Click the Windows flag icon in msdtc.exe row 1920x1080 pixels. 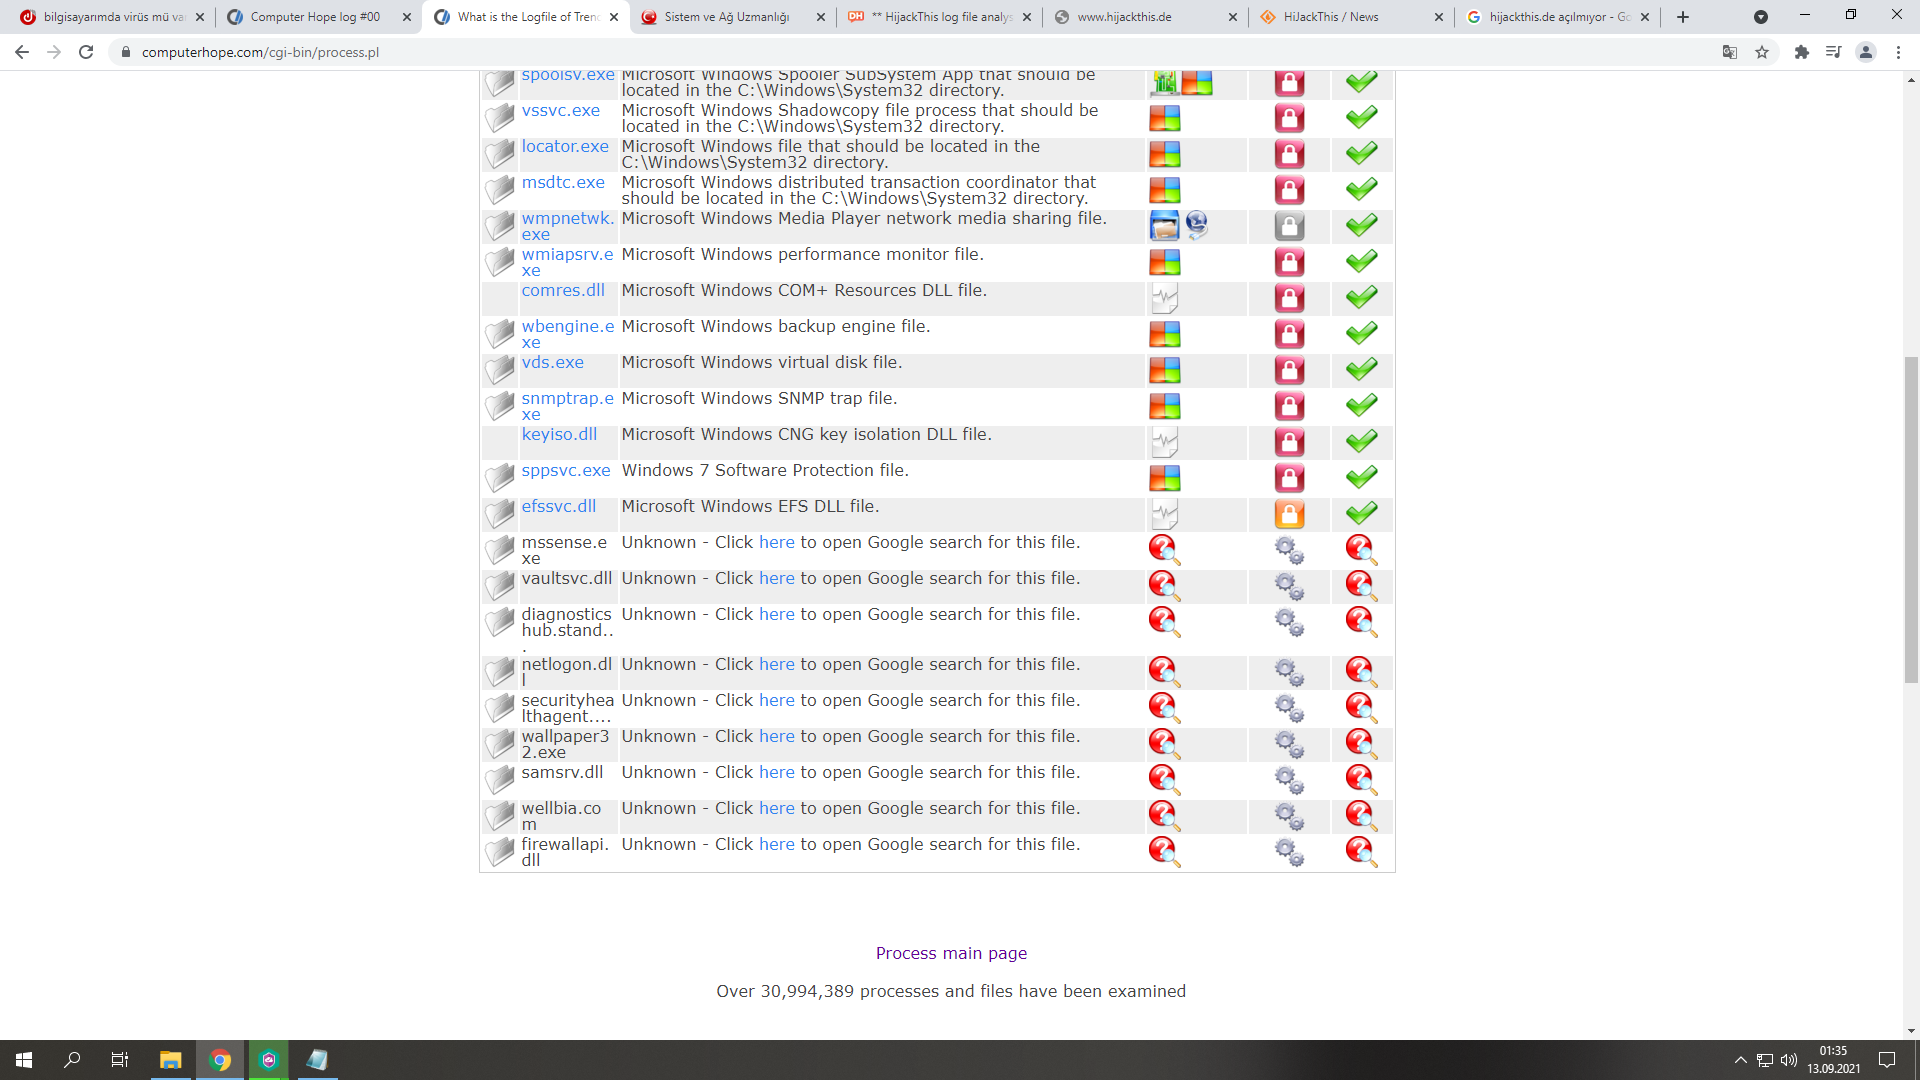(1164, 190)
